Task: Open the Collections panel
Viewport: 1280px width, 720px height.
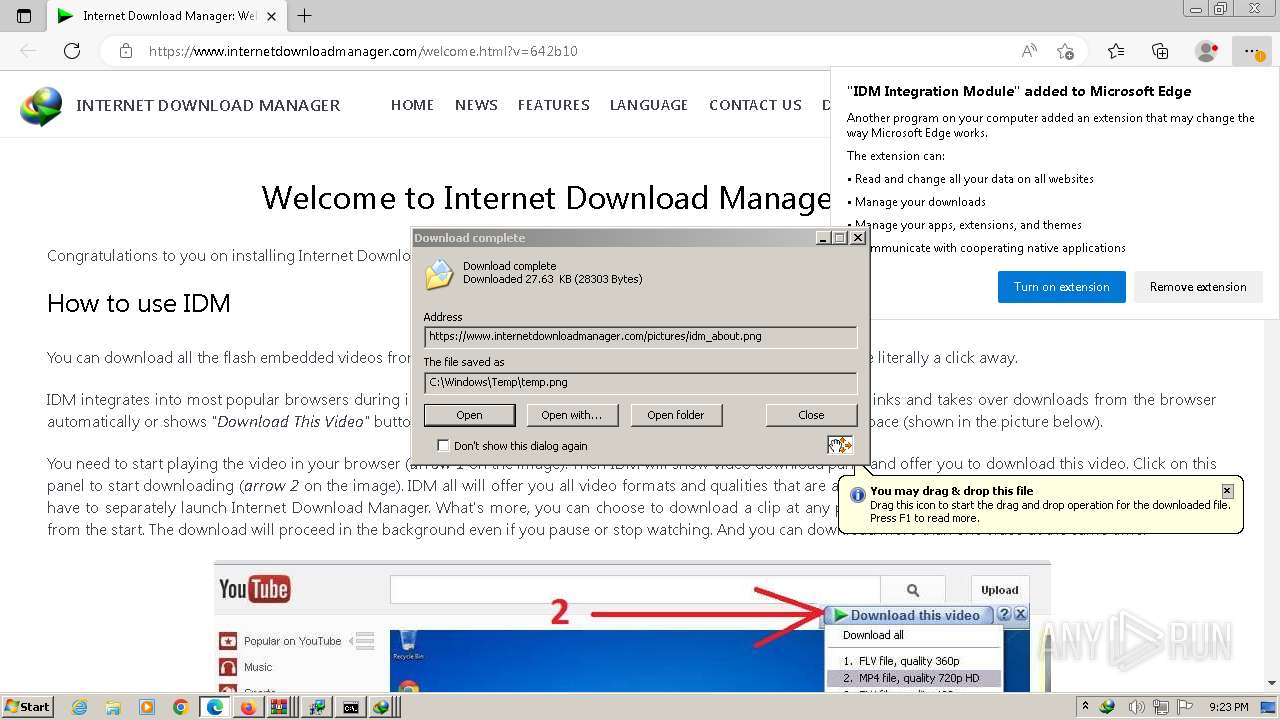Action: point(1160,51)
